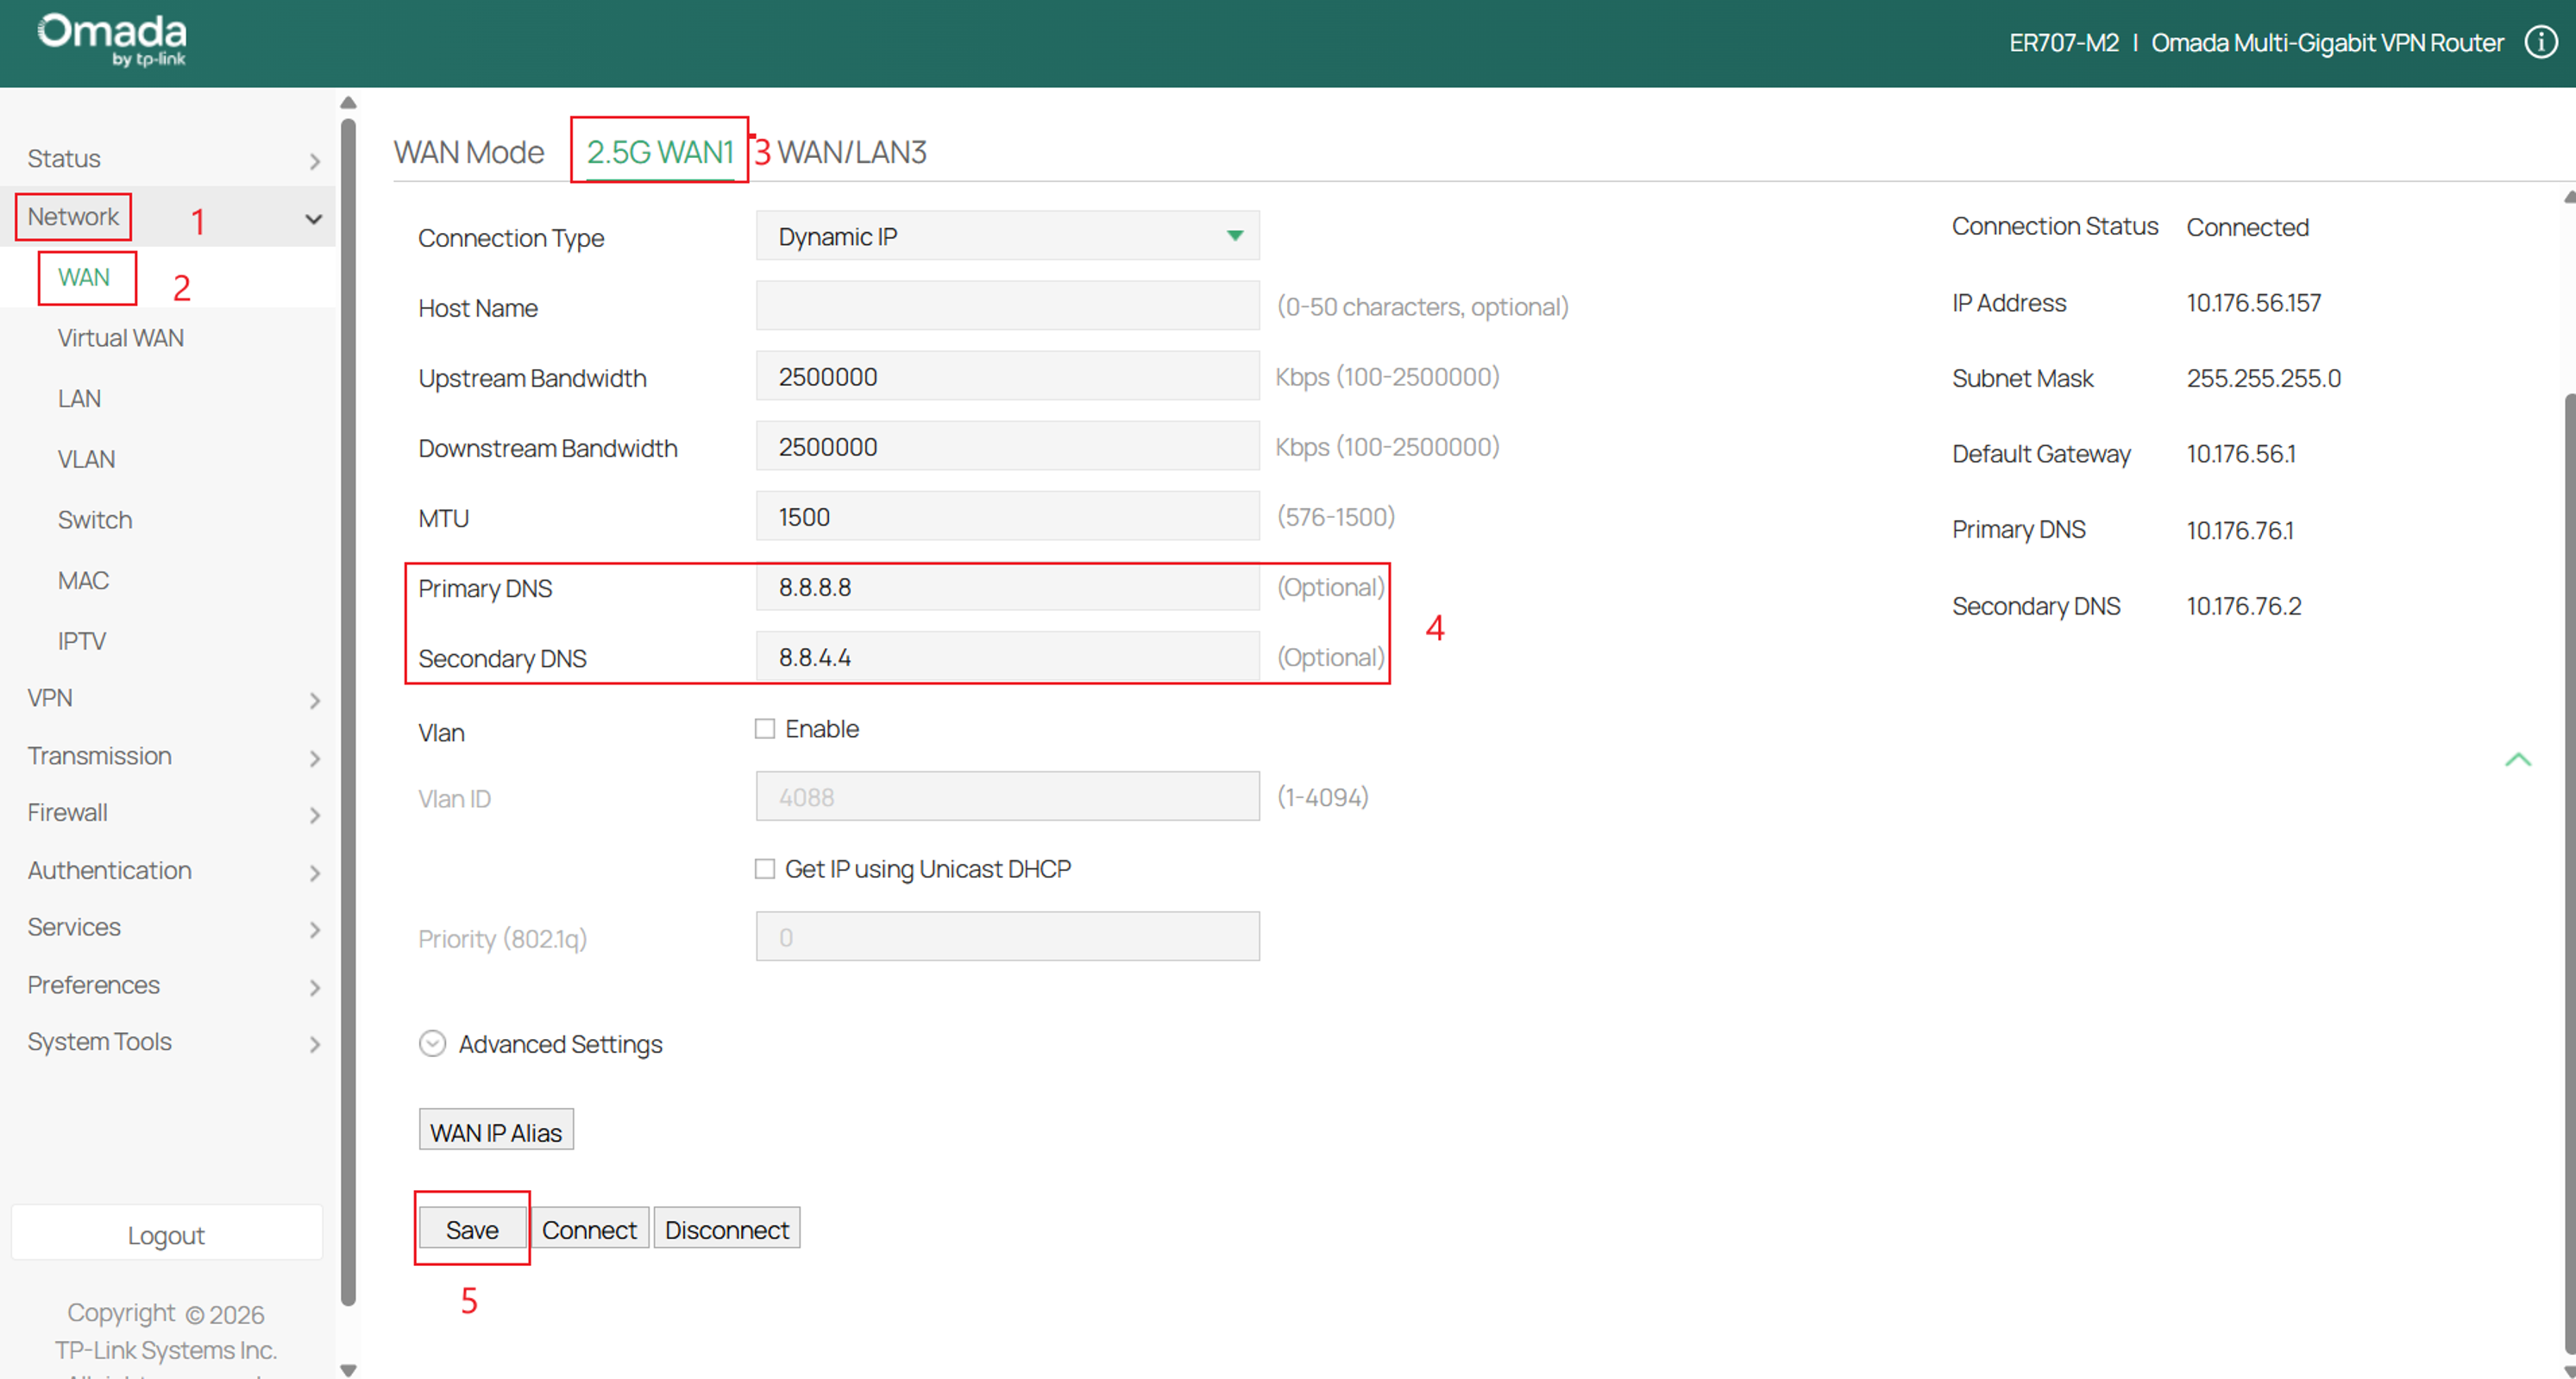Image resolution: width=2576 pixels, height=1379 pixels.
Task: Click the Disconnect button
Action: (727, 1229)
